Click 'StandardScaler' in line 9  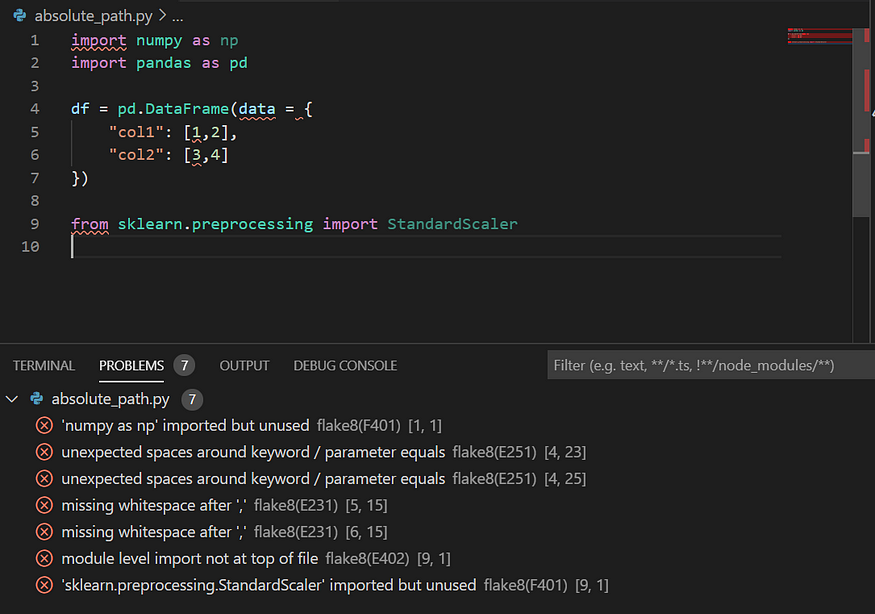[x=453, y=224]
